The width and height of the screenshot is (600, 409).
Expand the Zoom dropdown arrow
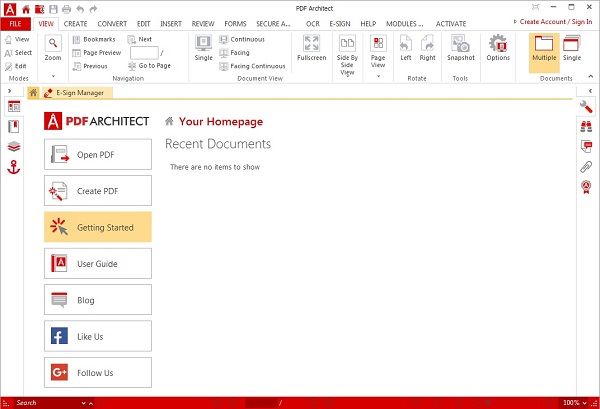click(x=53, y=76)
